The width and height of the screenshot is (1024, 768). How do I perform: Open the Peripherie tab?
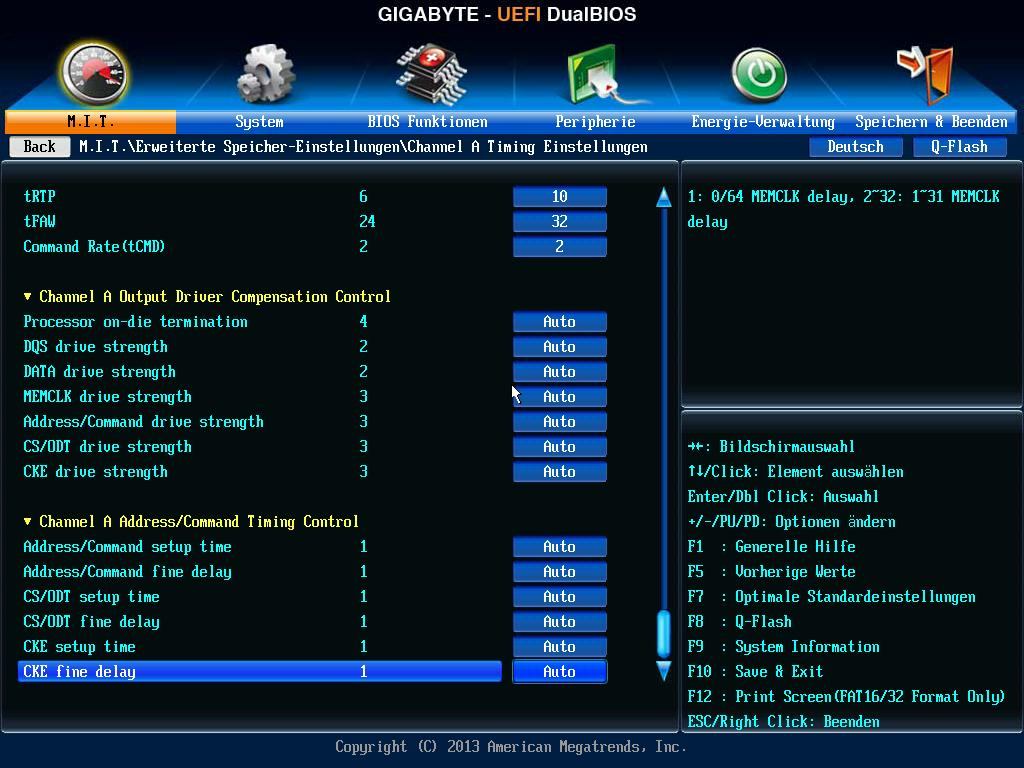point(595,121)
